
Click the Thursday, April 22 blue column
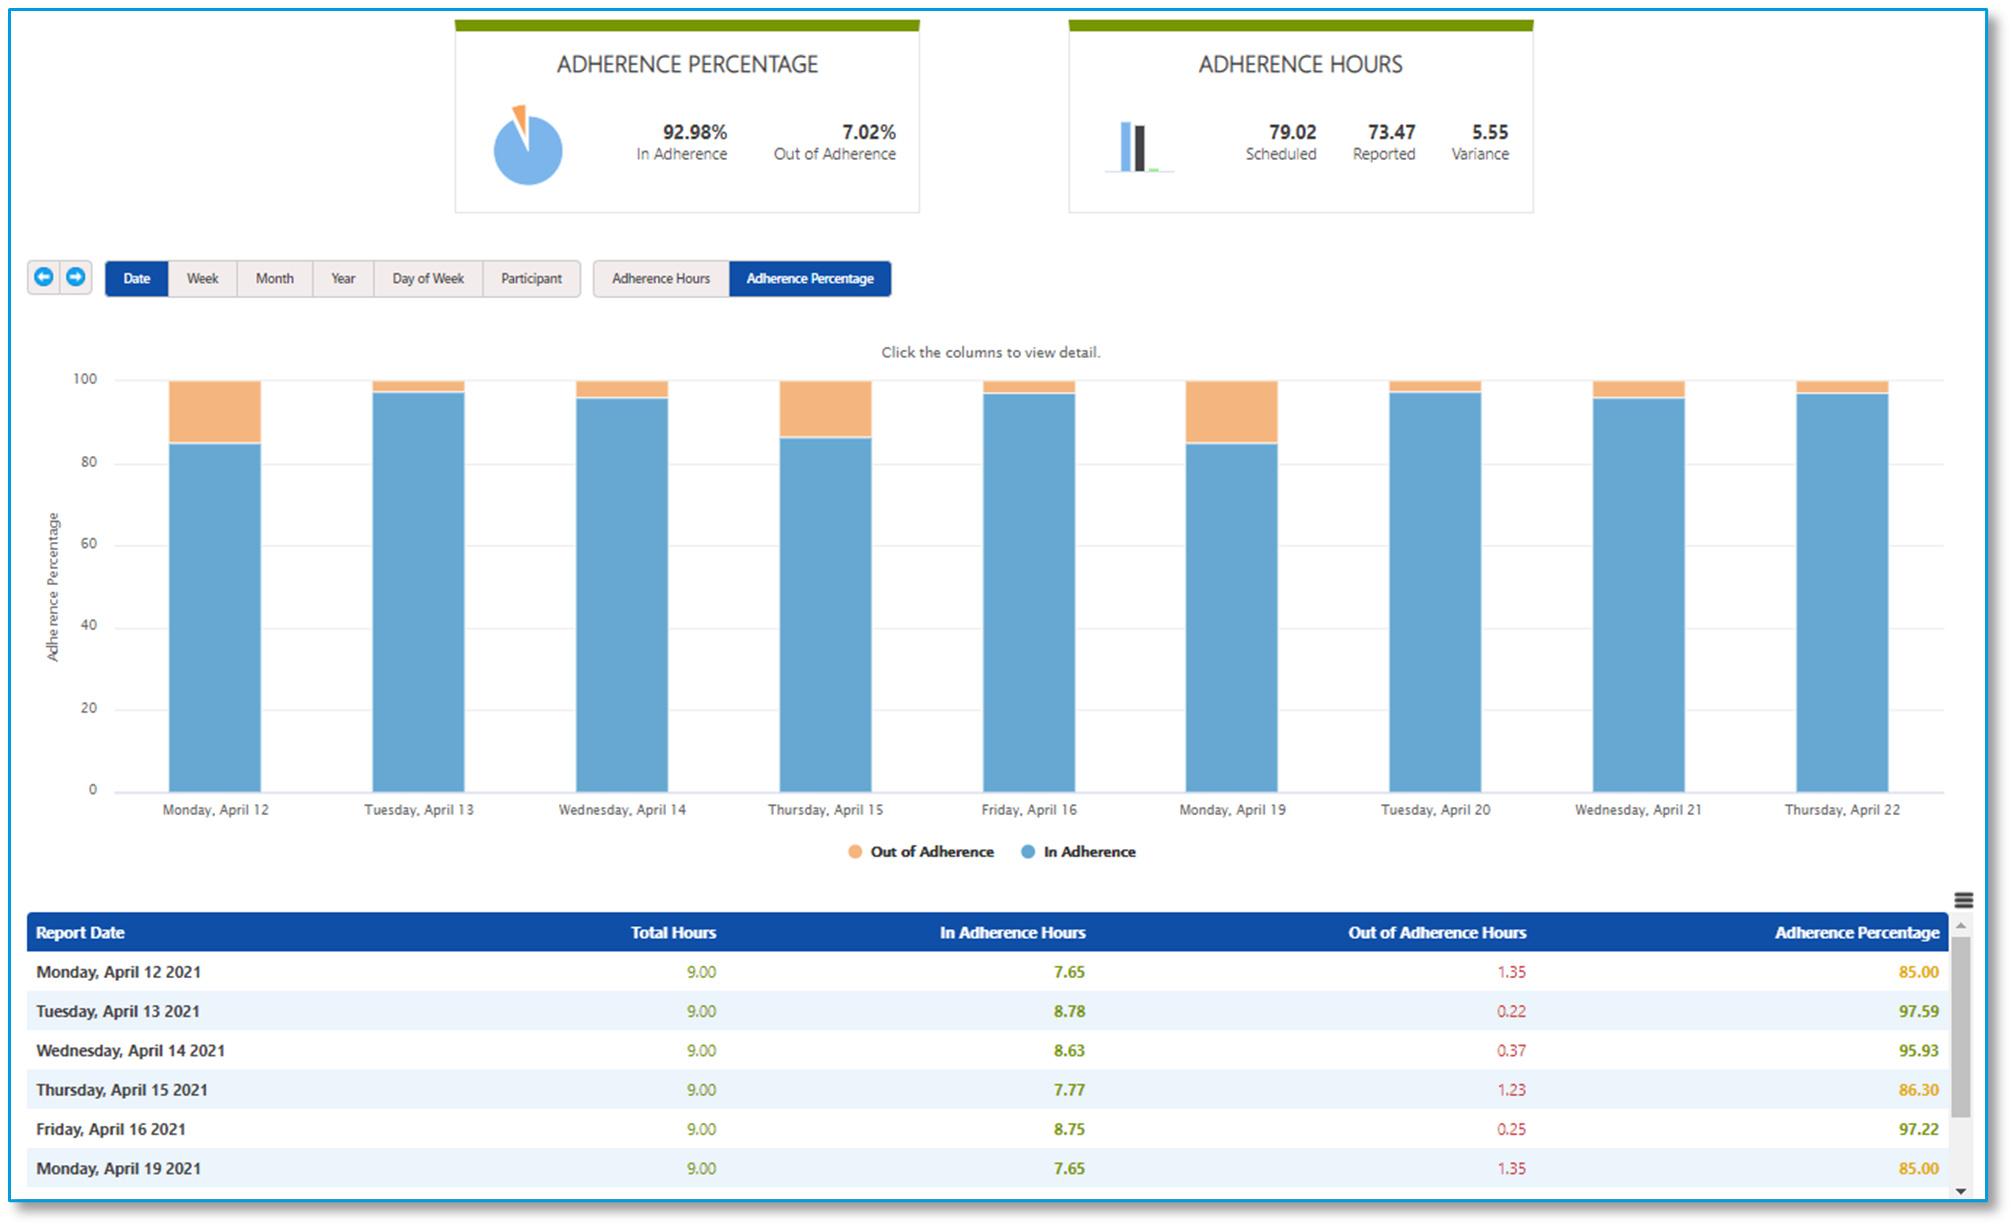coord(1842,593)
